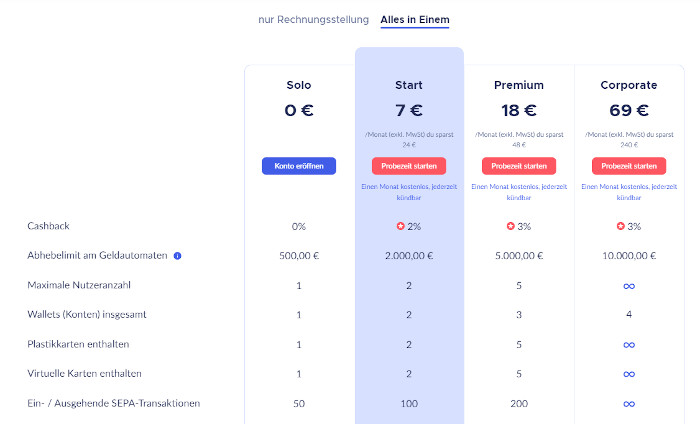This screenshot has height=424, width=700.
Task: Click the infinity symbol for Corporate SEPA-Transaktionen
Action: tap(629, 404)
